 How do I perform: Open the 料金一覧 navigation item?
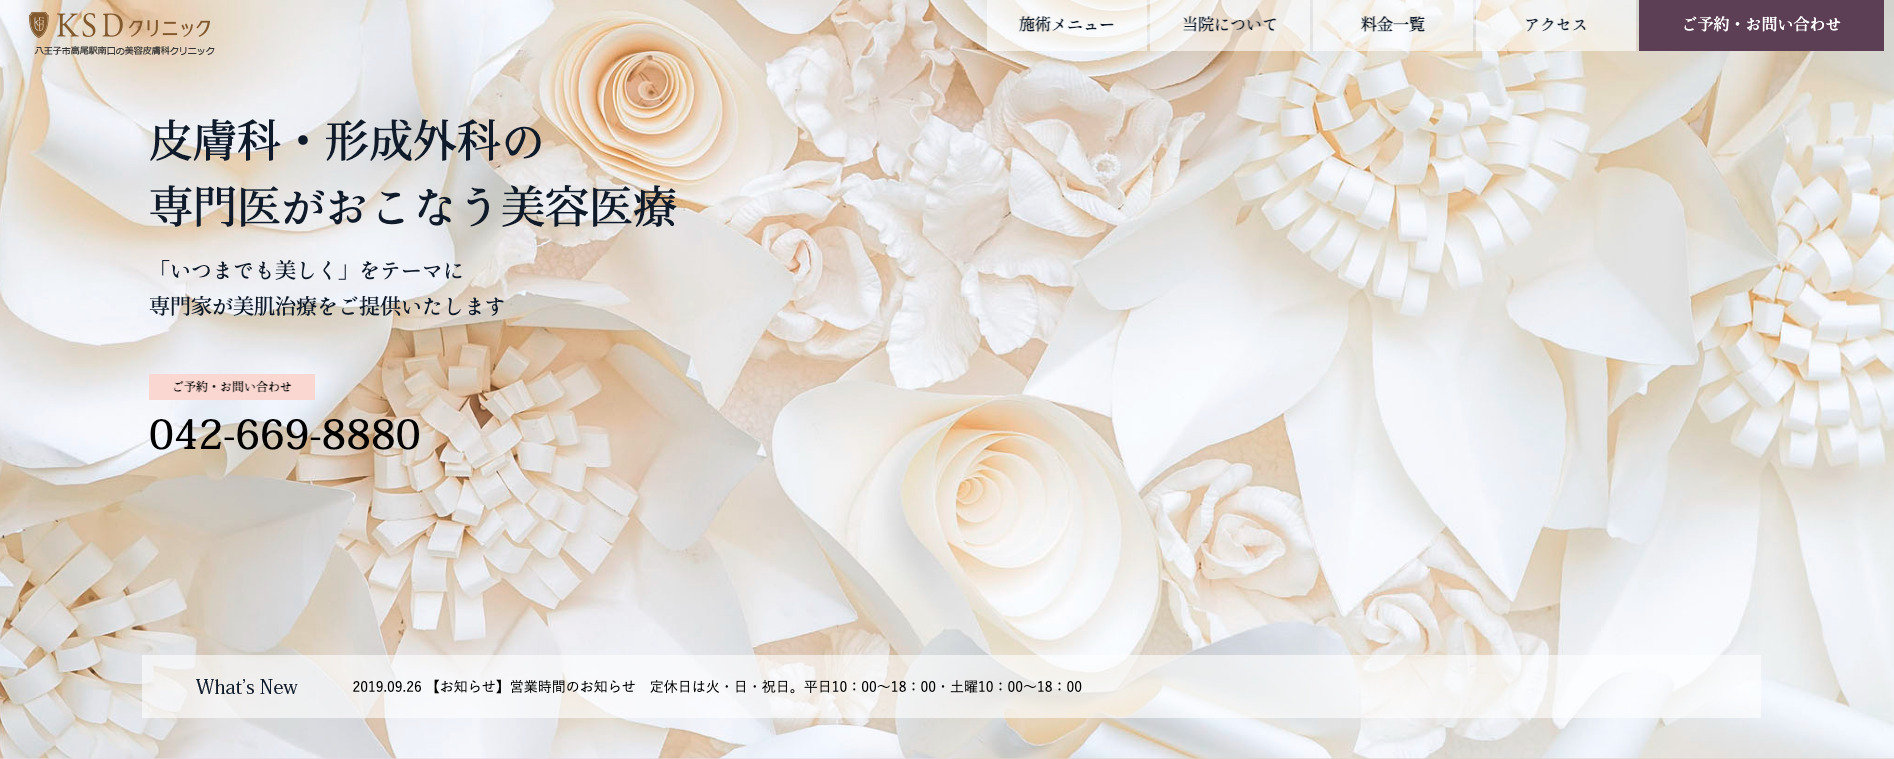pyautogui.click(x=1393, y=25)
